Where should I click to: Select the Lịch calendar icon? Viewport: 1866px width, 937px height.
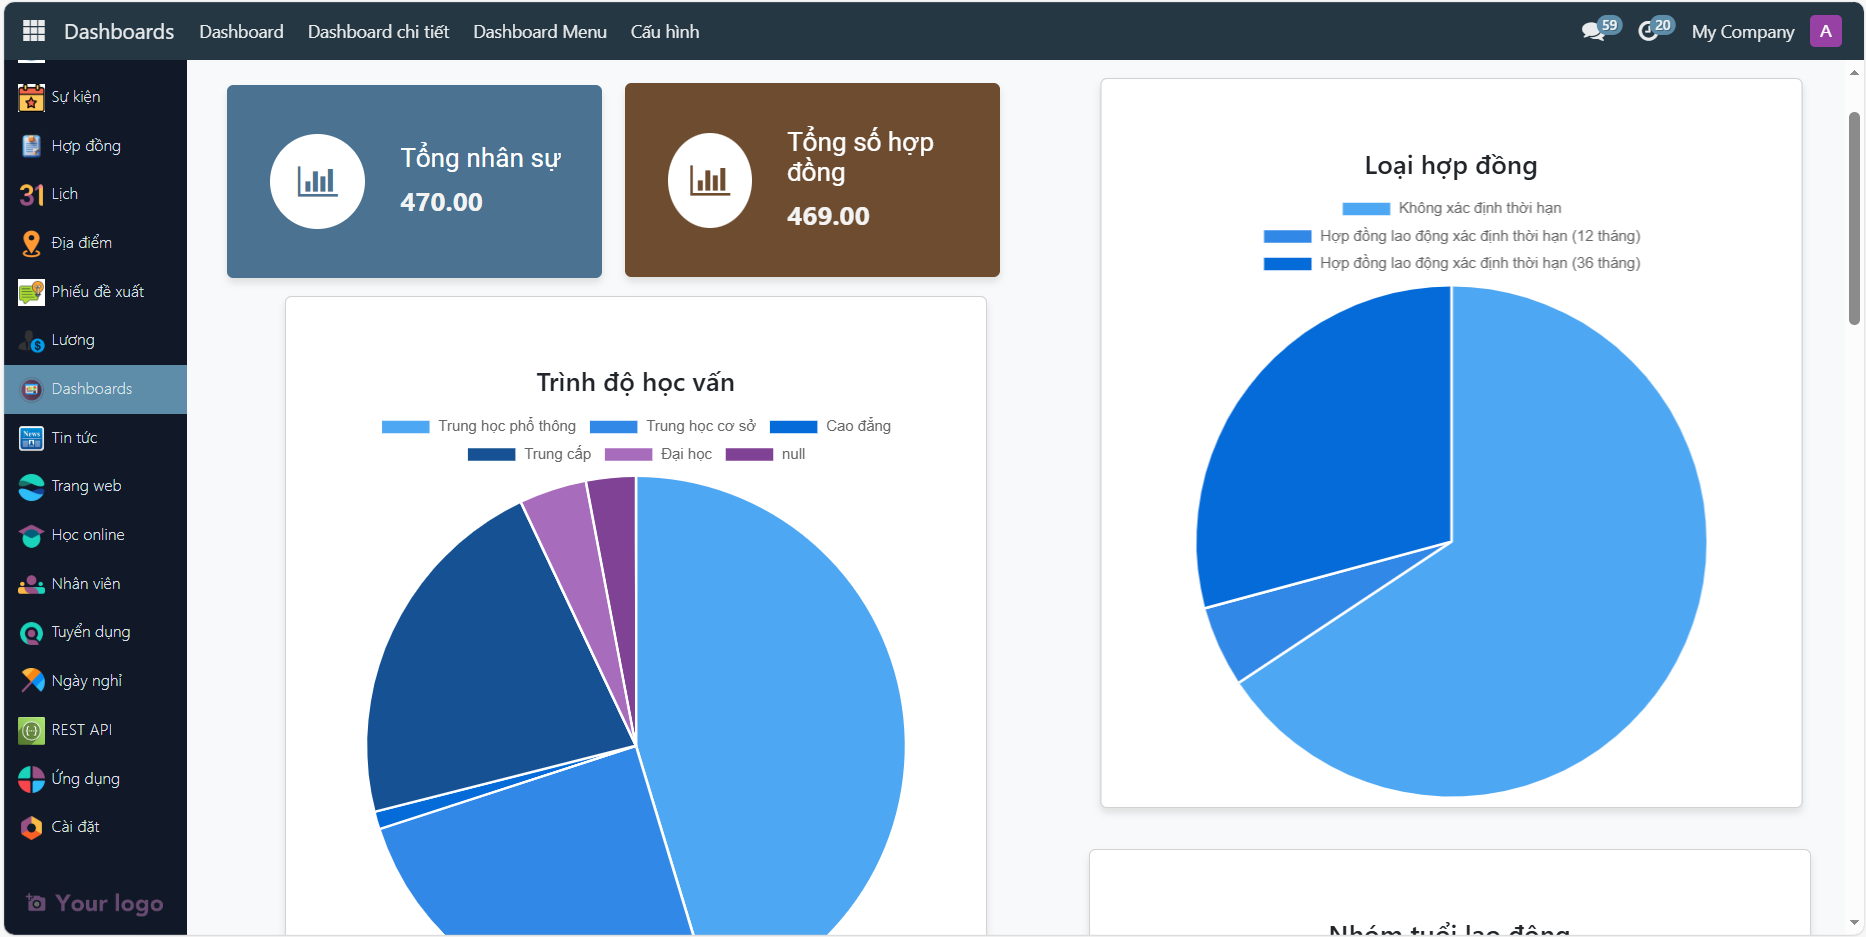coord(30,193)
